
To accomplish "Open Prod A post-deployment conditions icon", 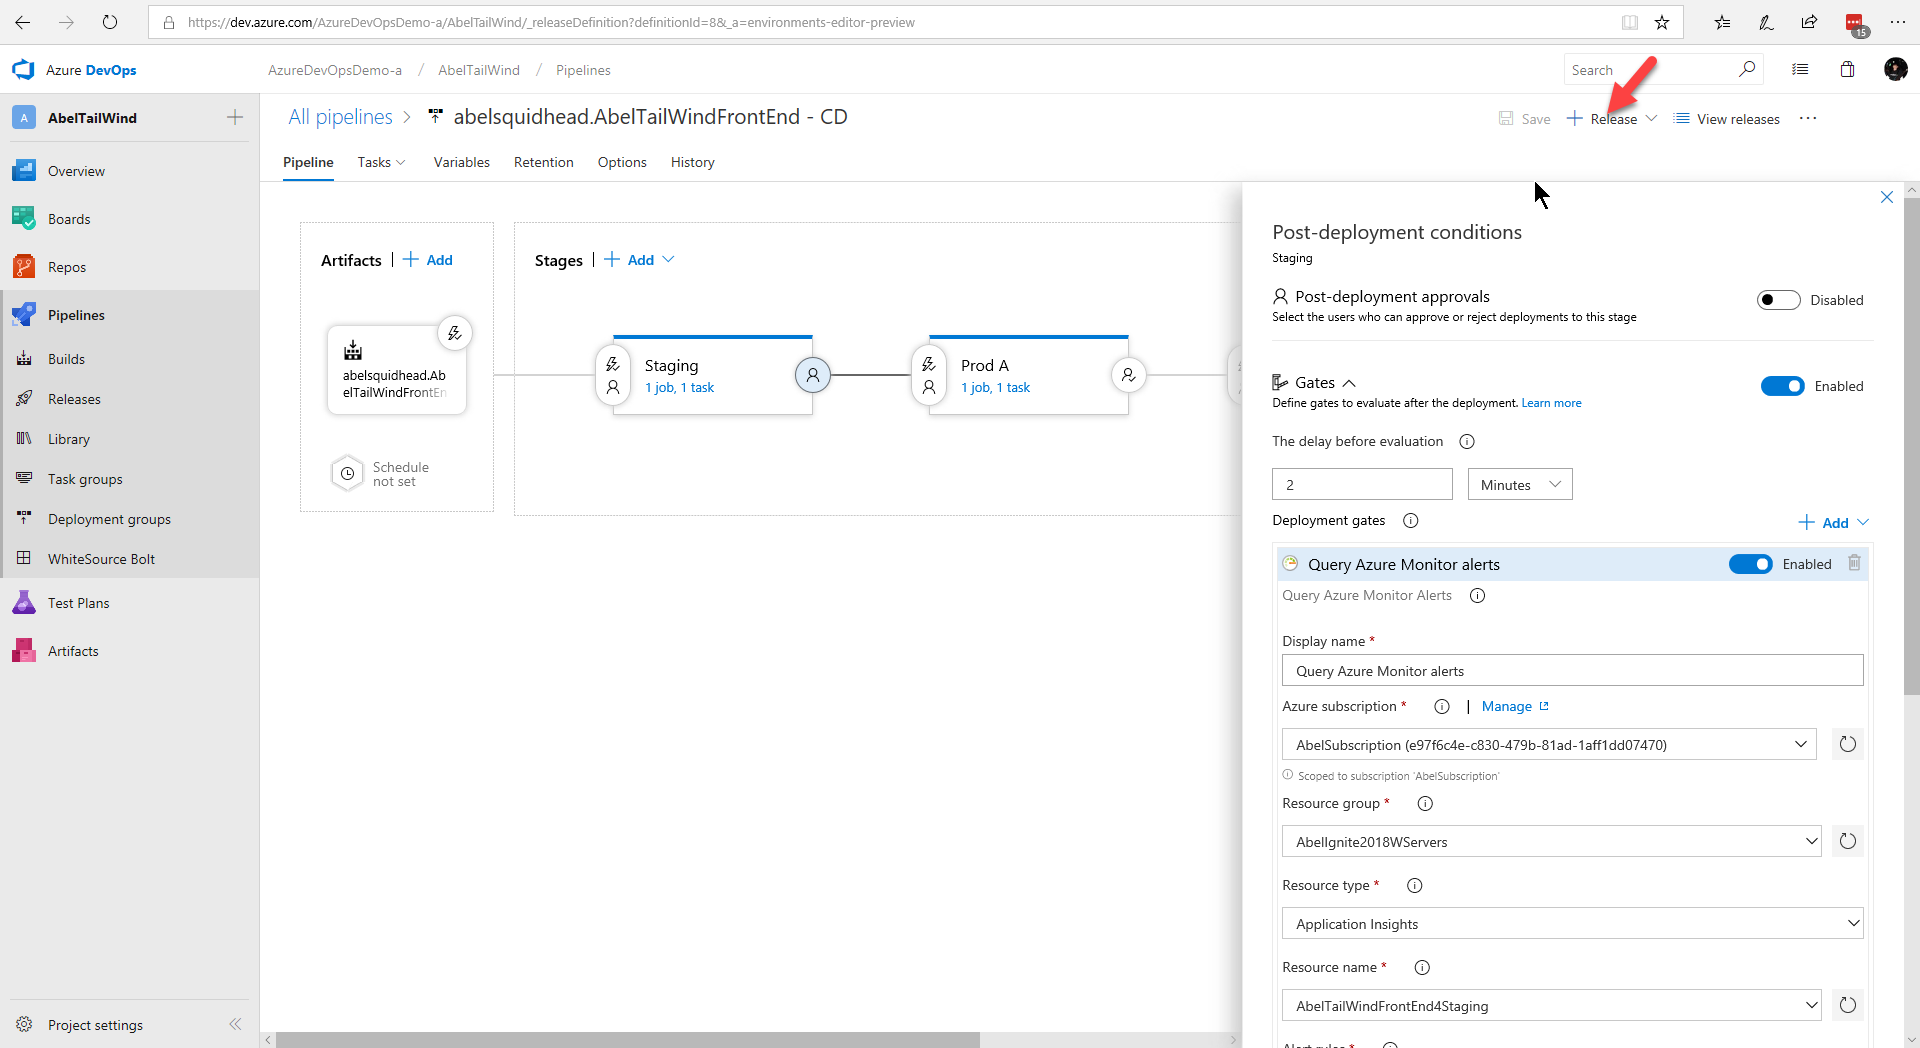I will click(1128, 375).
